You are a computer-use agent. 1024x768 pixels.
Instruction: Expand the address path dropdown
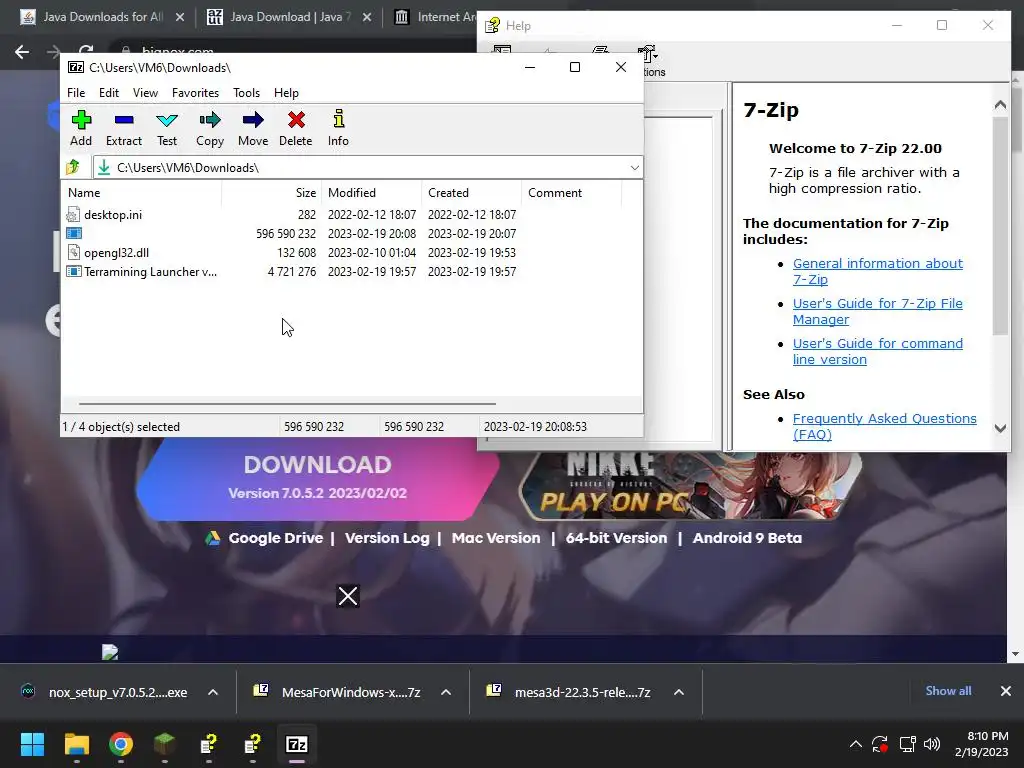[x=634, y=168]
